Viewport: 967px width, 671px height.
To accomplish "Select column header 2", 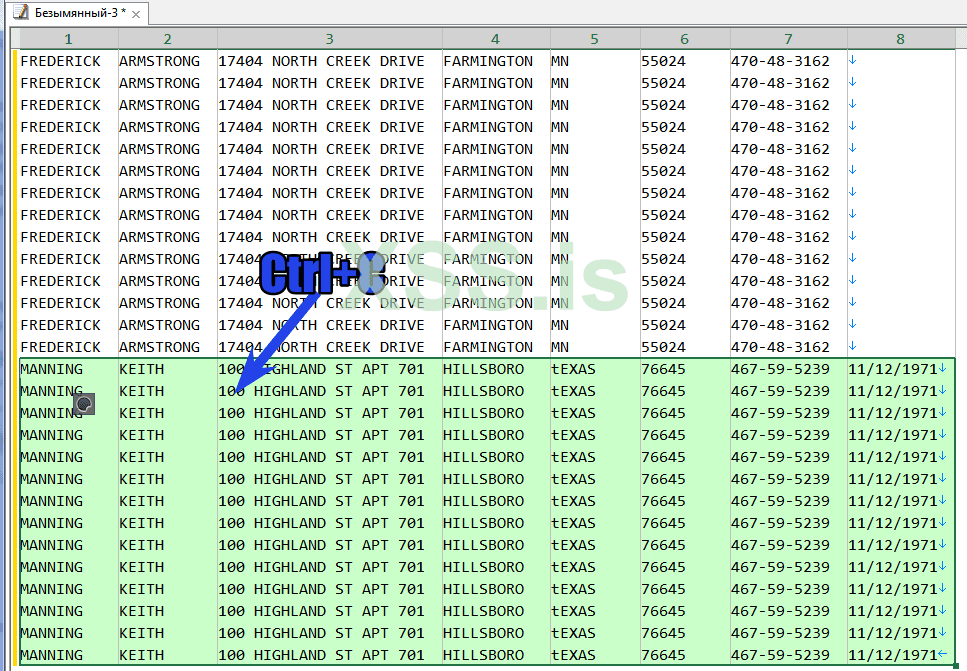I will click(167, 39).
